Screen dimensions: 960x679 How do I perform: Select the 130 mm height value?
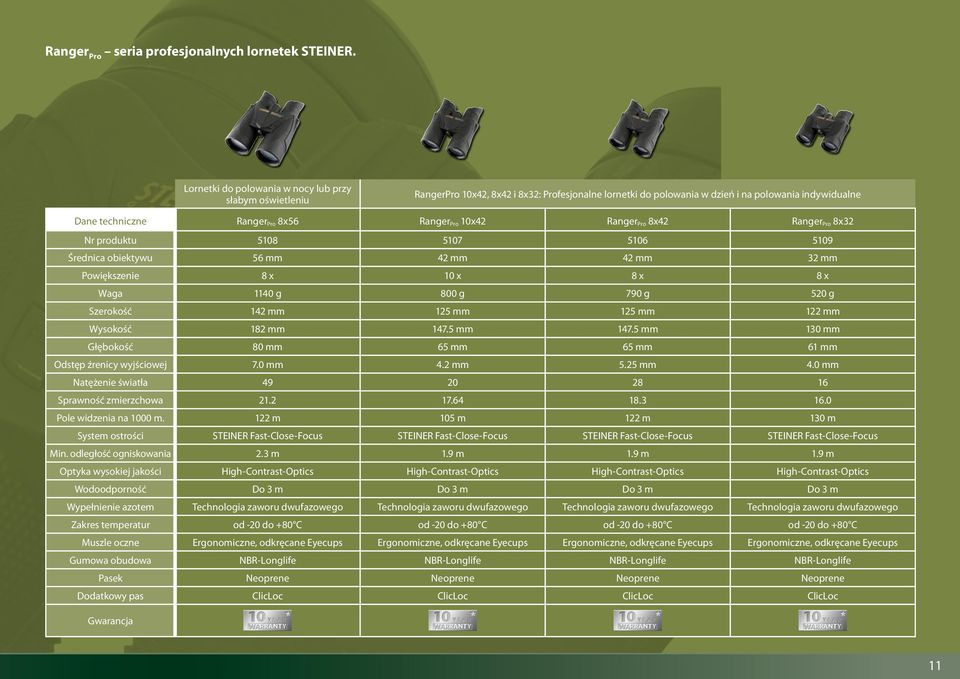[x=822, y=329]
